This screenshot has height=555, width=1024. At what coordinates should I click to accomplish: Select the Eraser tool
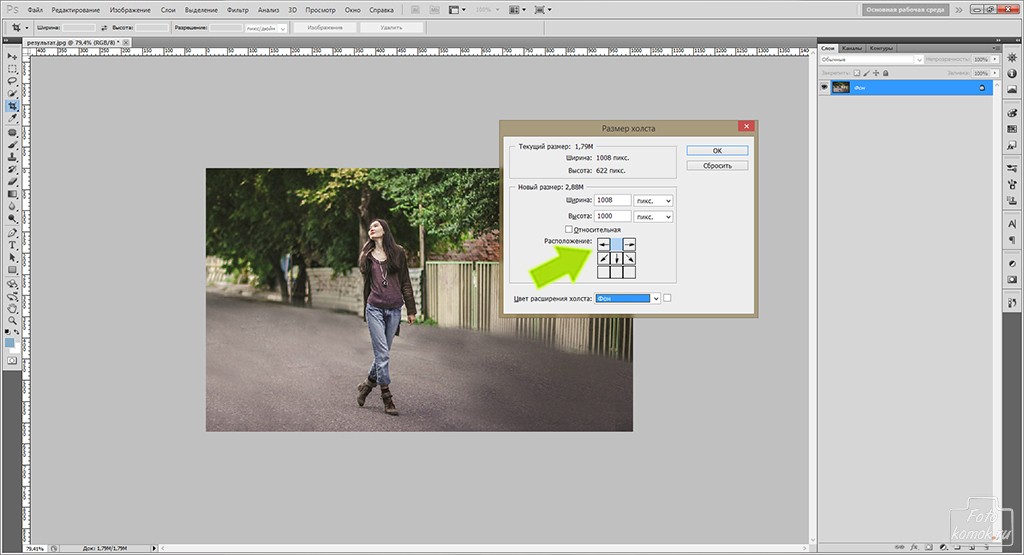12,182
